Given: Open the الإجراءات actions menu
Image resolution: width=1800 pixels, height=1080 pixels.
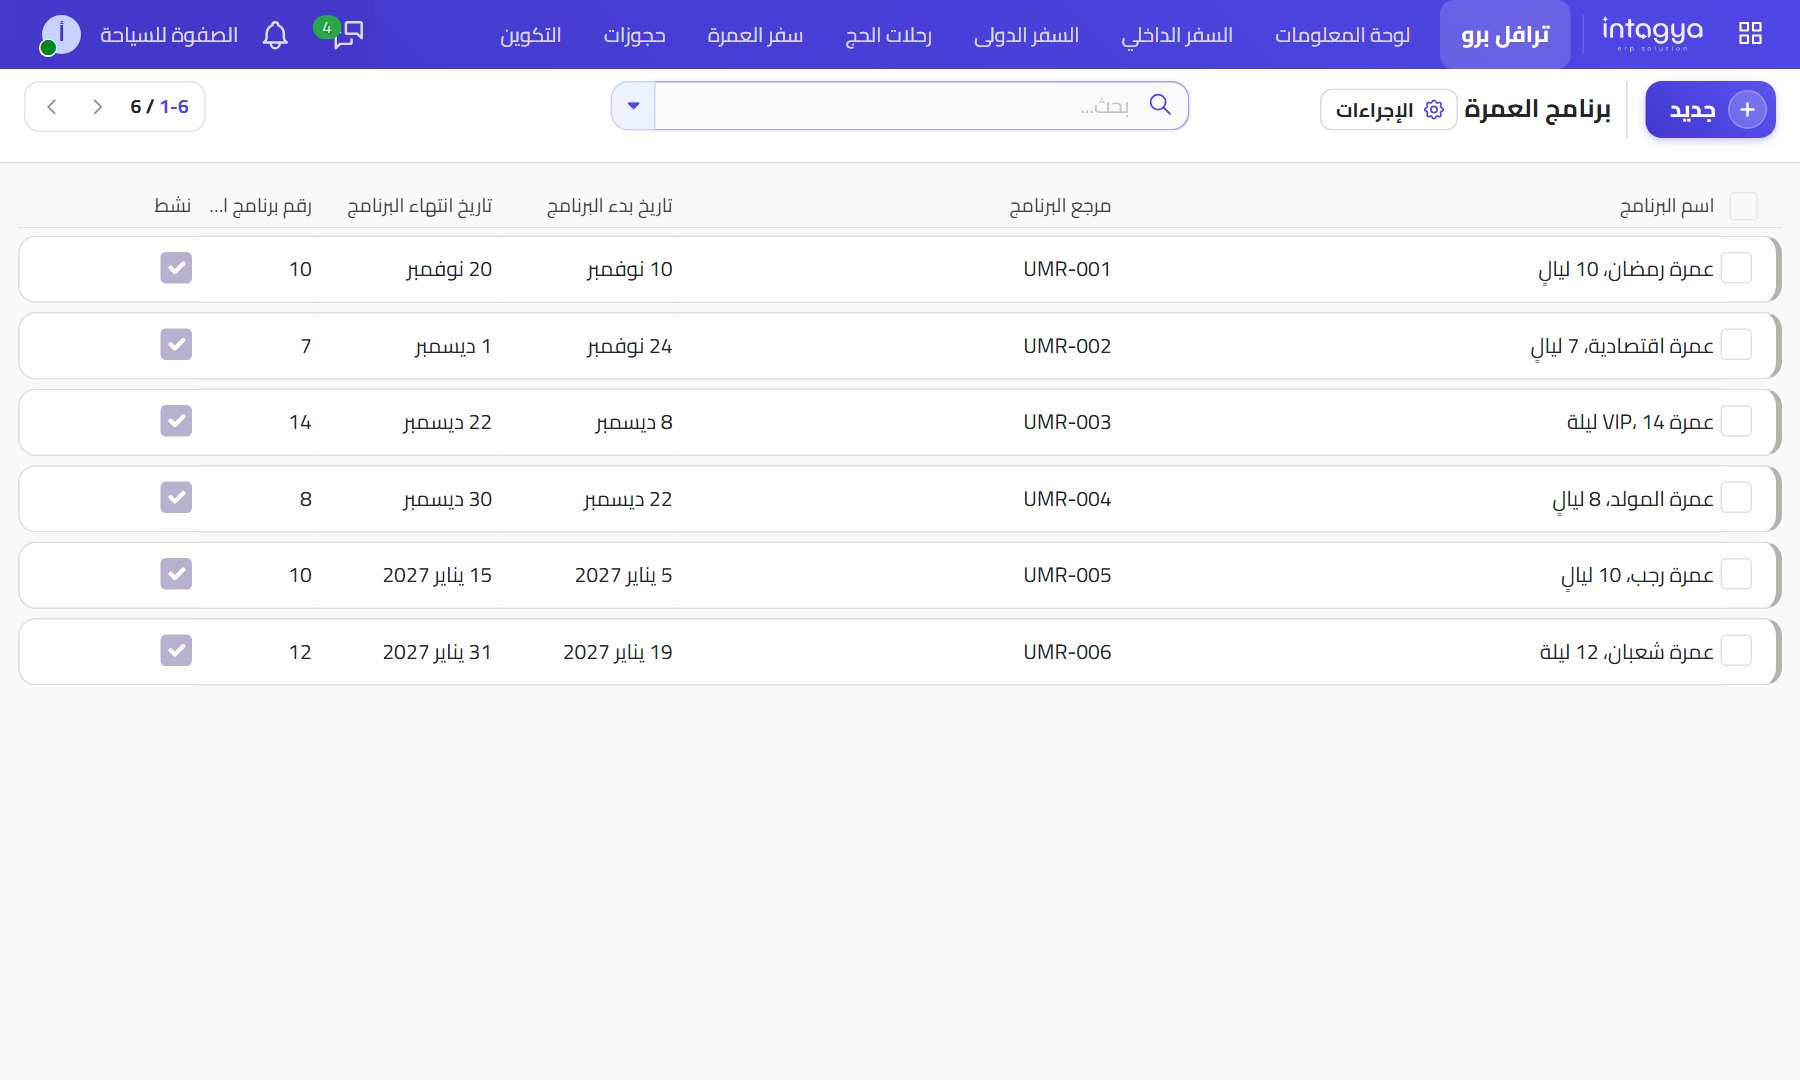Looking at the screenshot, I should [x=1389, y=110].
